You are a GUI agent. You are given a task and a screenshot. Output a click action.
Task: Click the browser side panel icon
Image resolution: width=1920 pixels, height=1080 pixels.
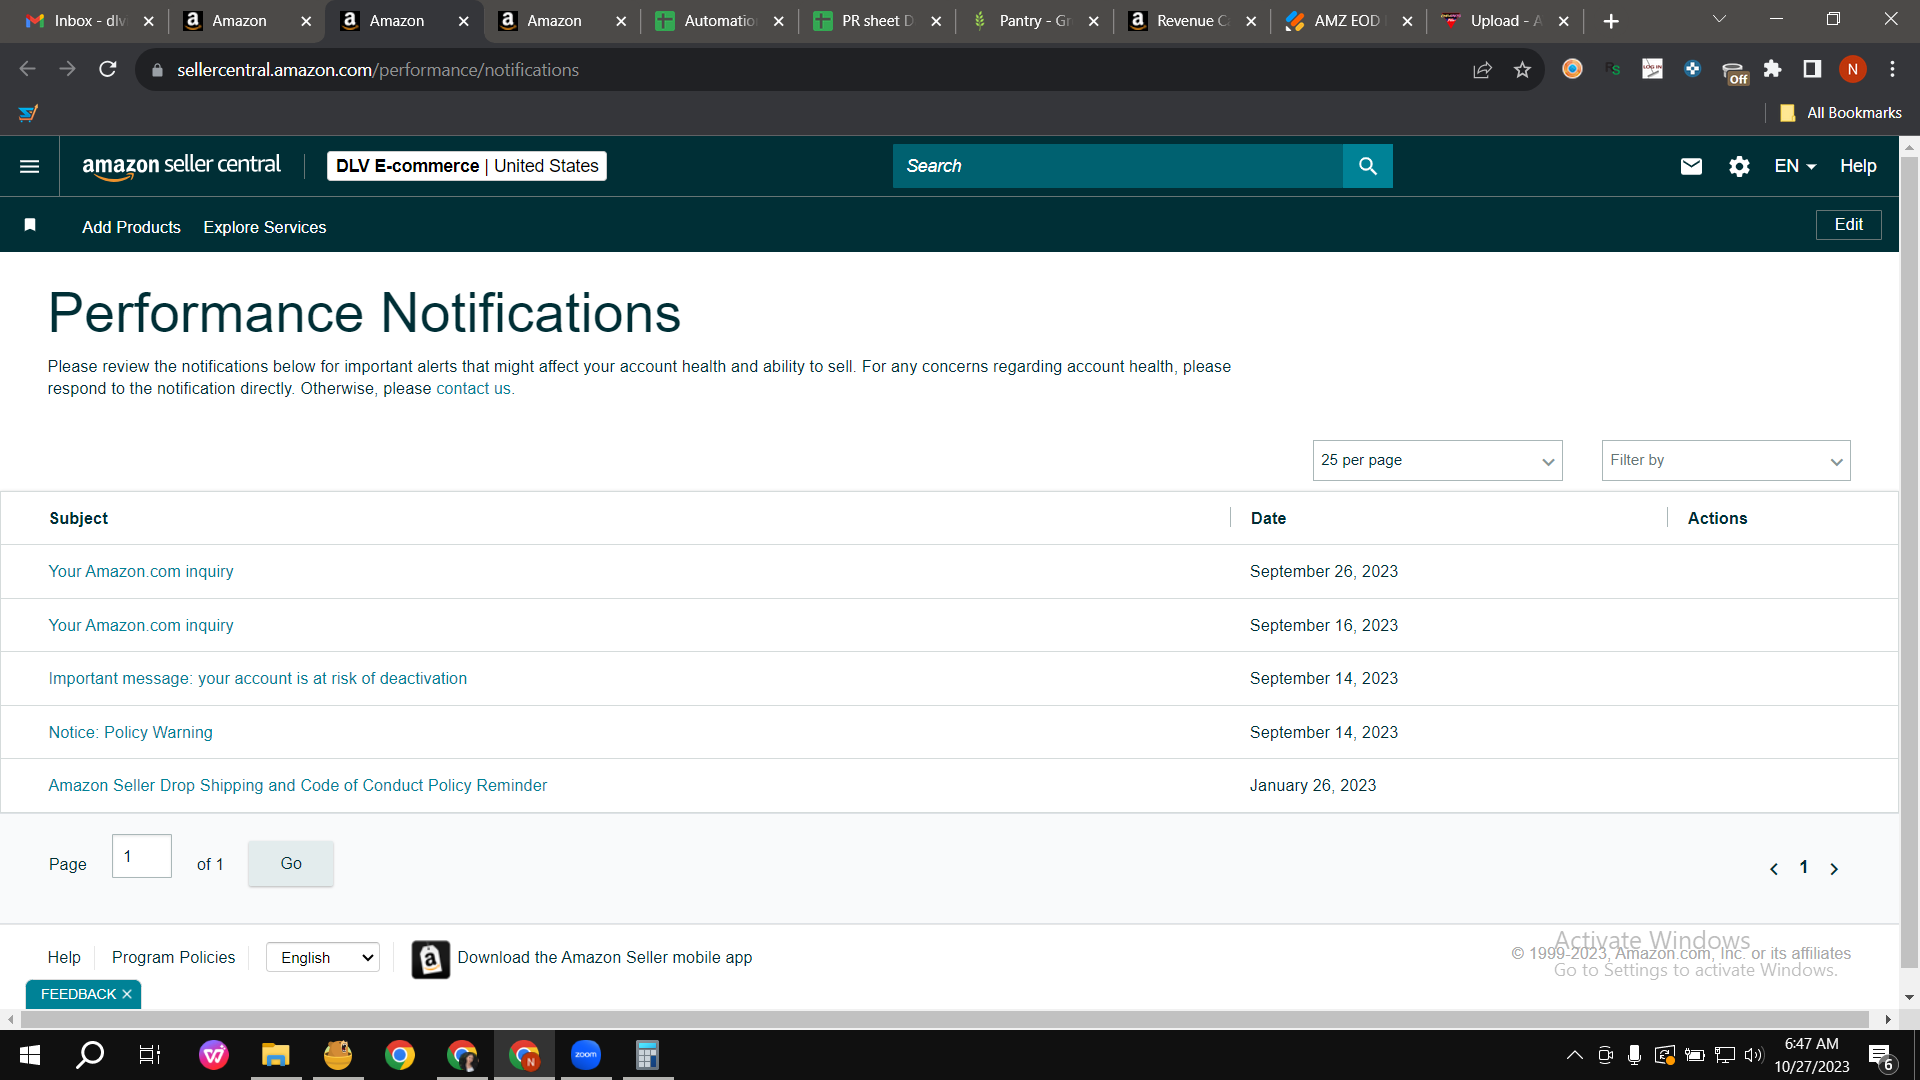coord(1812,69)
